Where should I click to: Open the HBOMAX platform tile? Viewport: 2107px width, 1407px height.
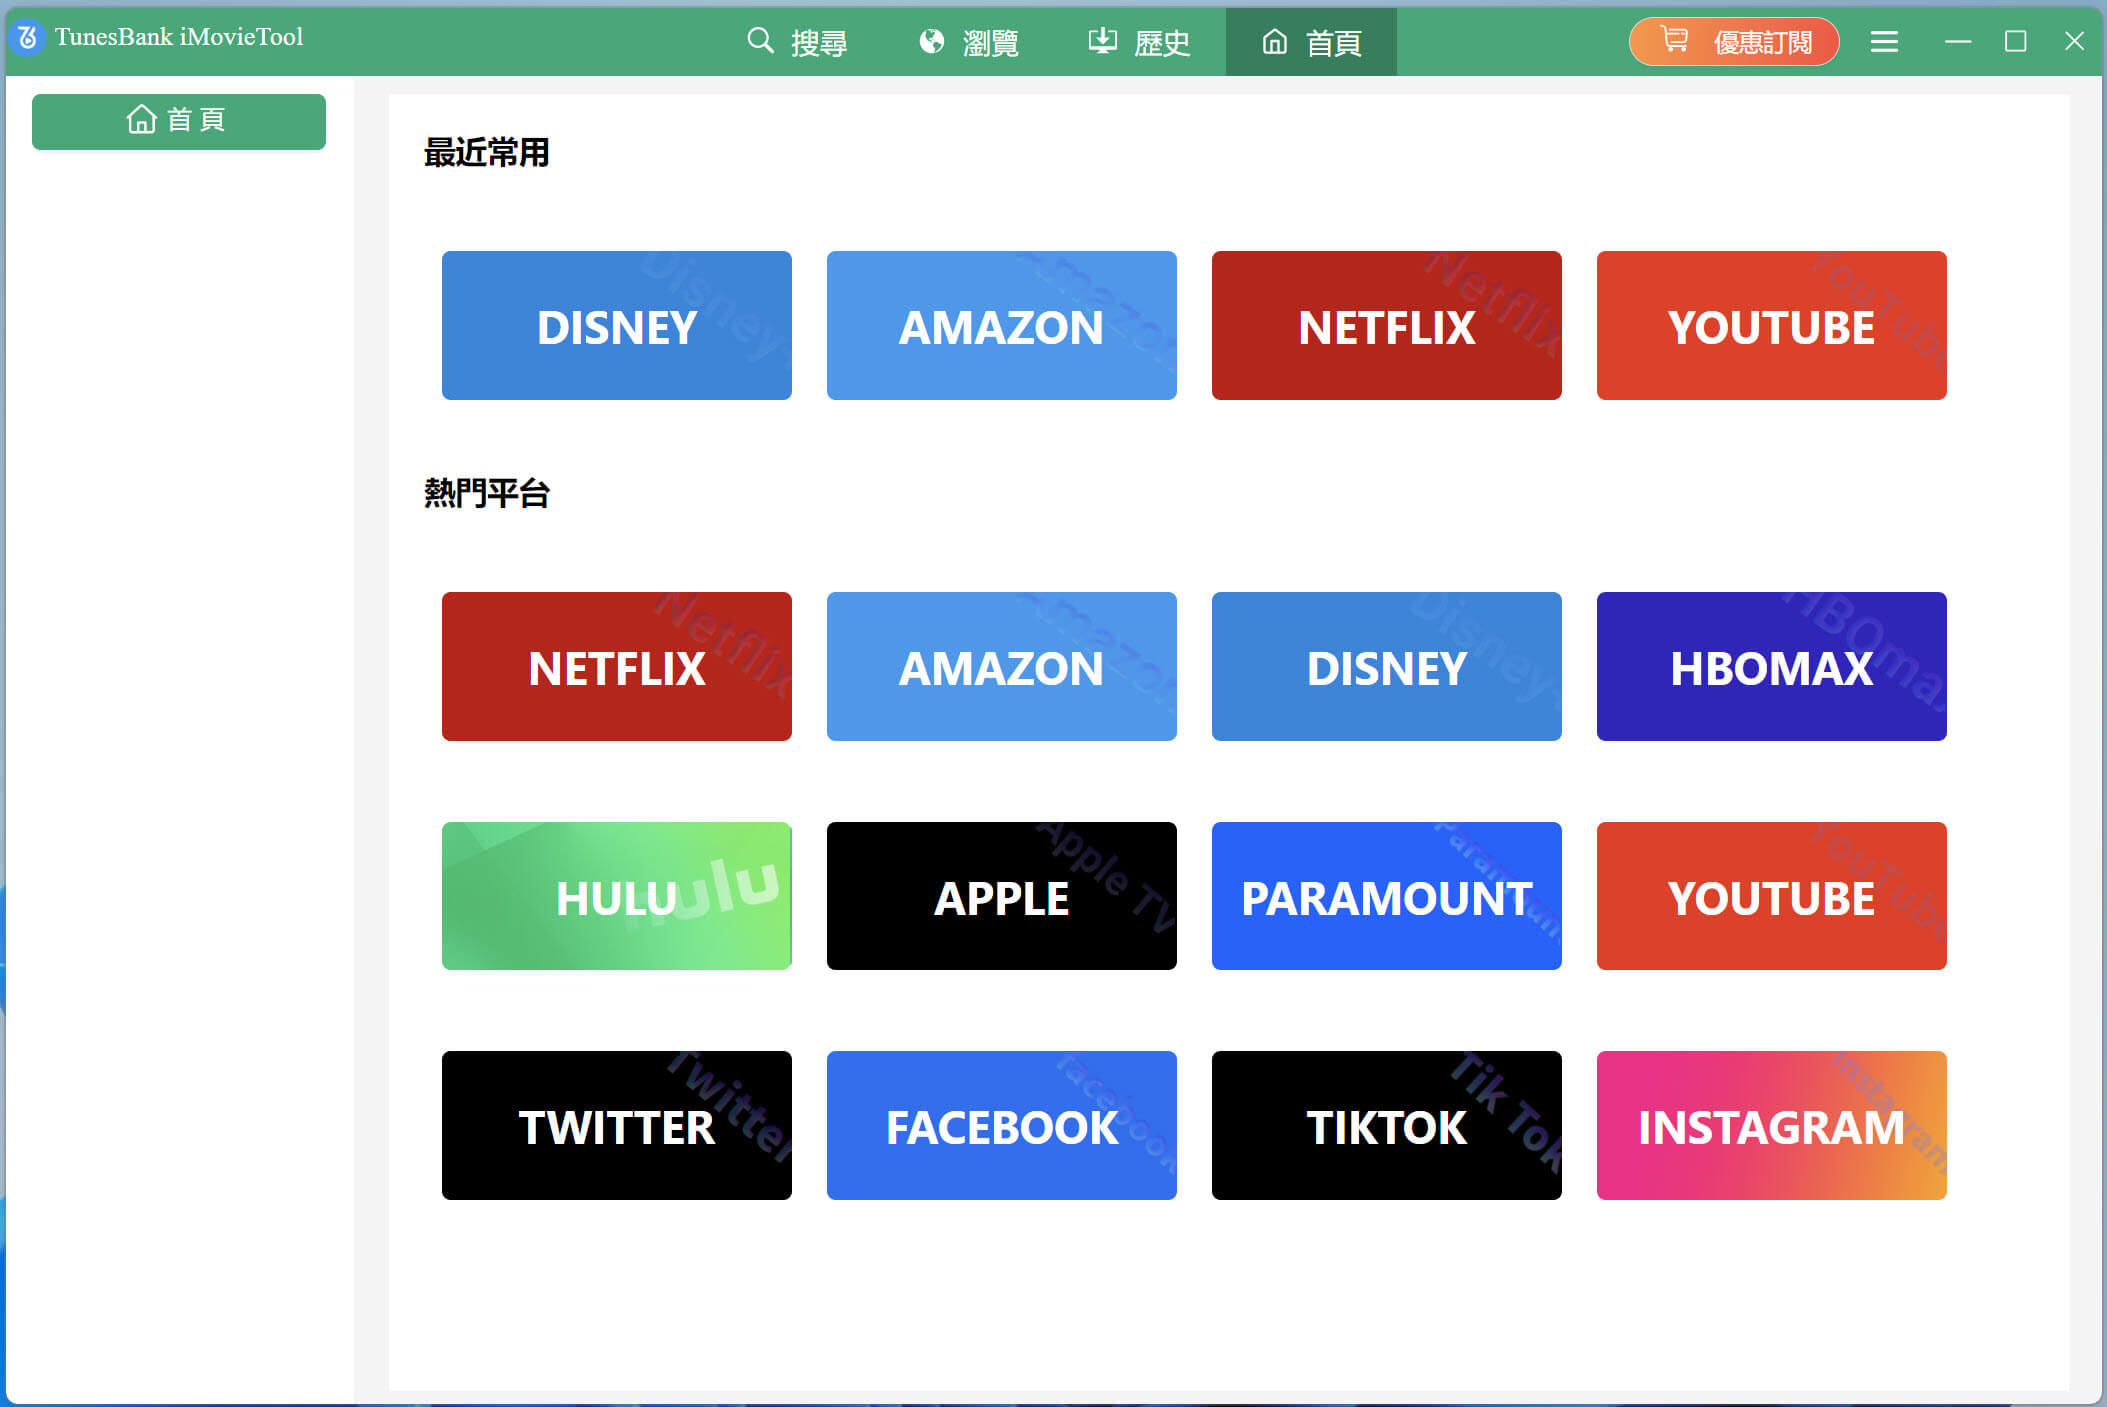[1771, 666]
